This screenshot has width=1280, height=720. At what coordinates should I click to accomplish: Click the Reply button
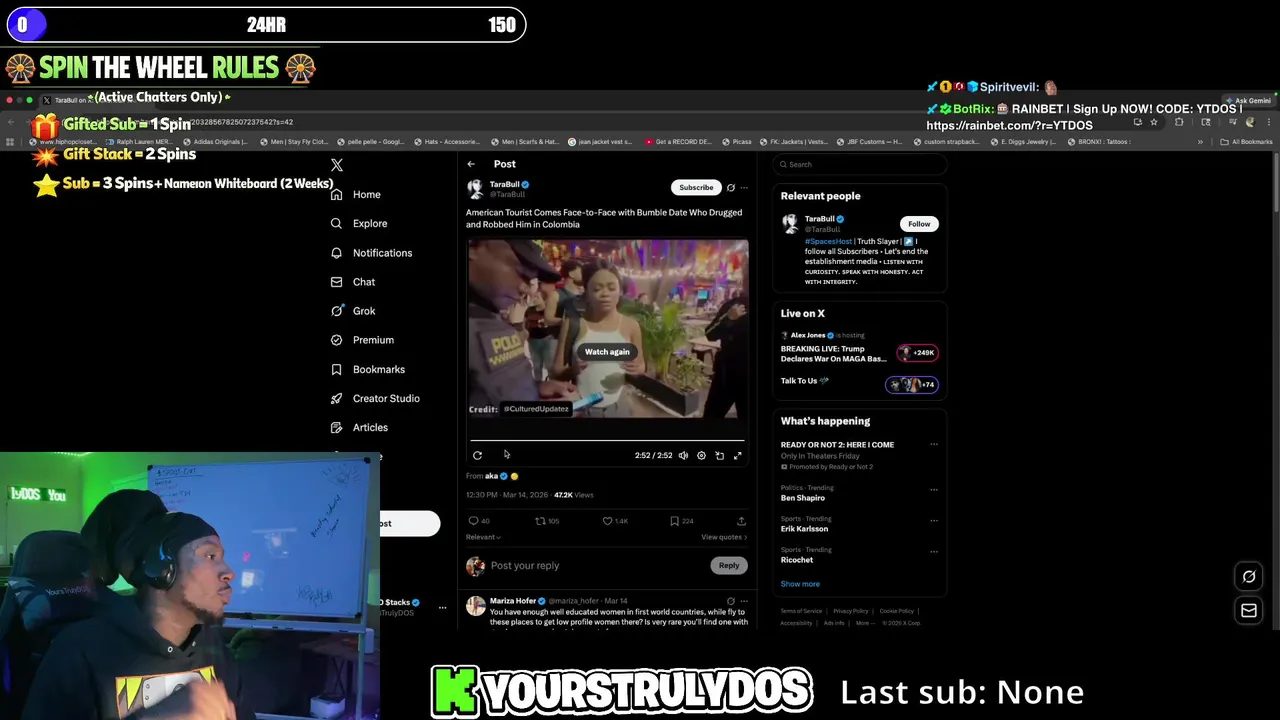click(729, 566)
